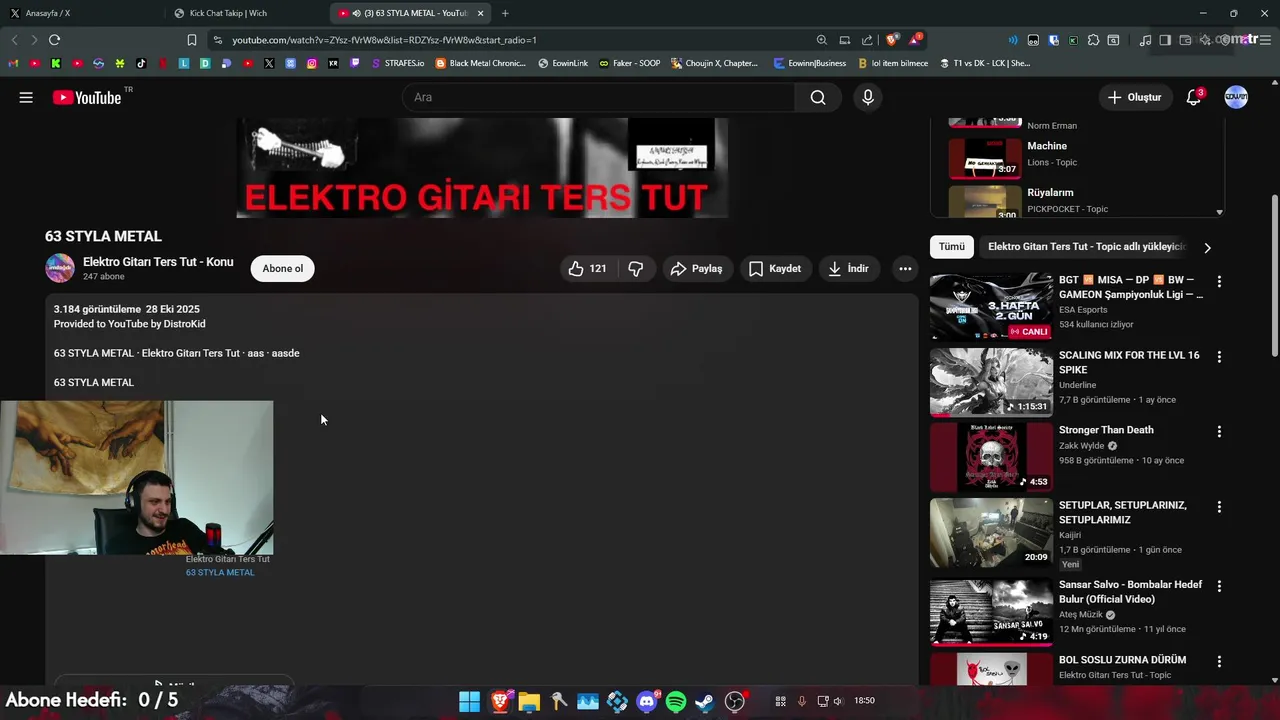
Task: Open the account avatar menu
Action: [x=1236, y=97]
